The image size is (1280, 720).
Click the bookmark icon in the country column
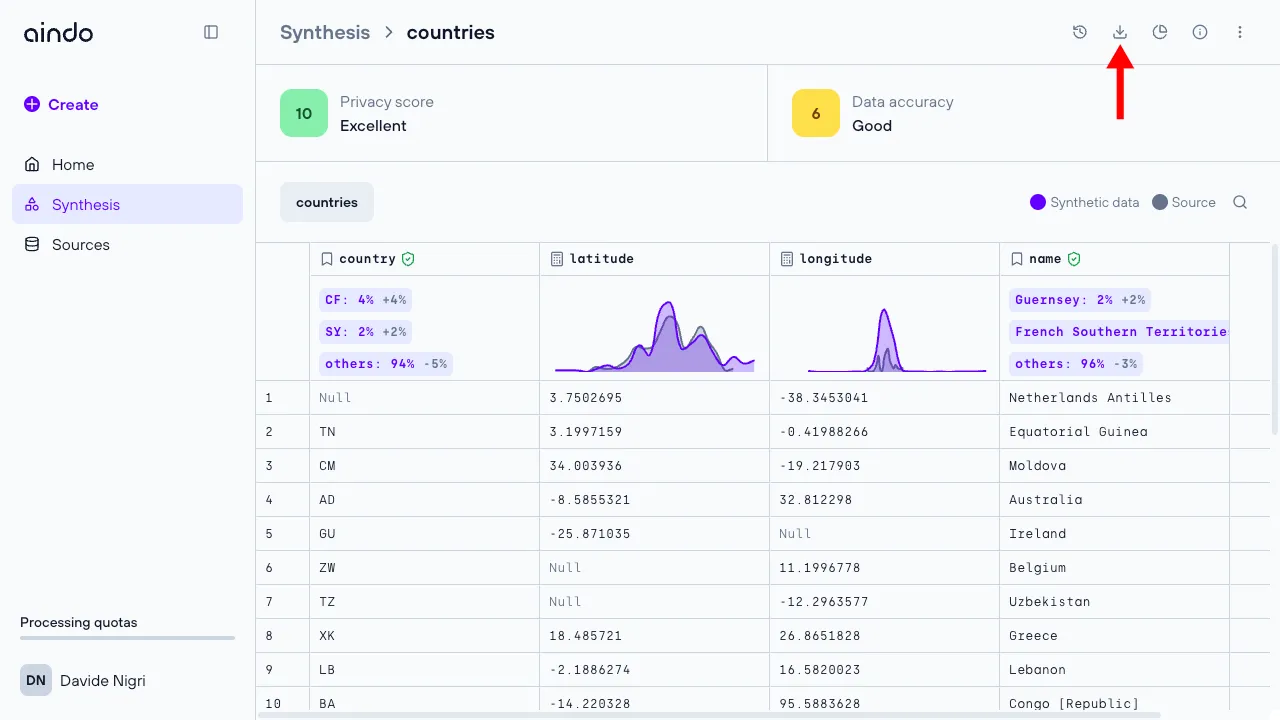326,259
